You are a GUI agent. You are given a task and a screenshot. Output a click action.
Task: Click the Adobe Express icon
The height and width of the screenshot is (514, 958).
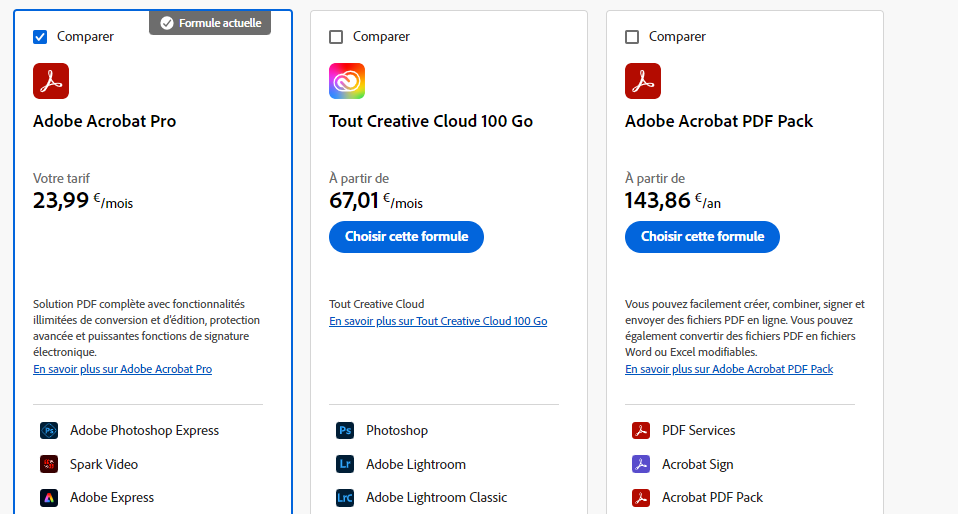point(49,497)
